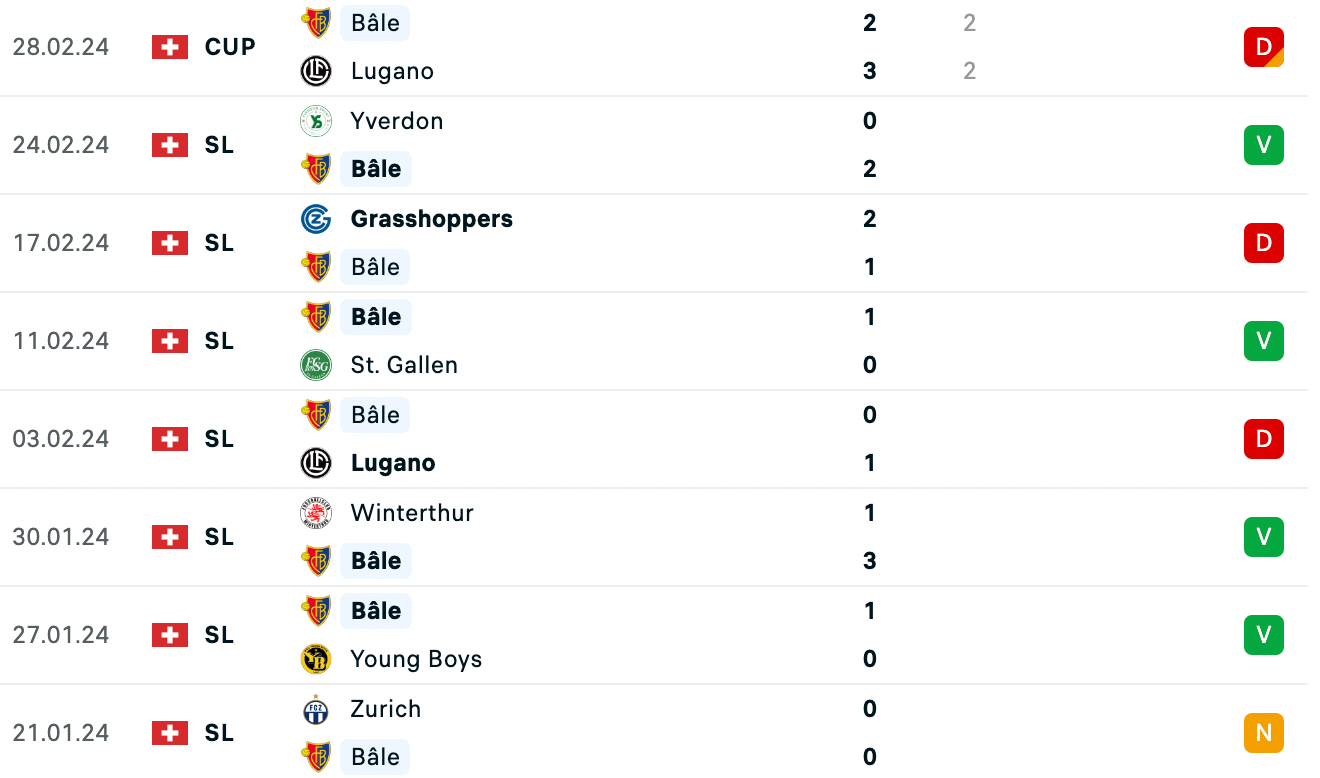This screenshot has height=778, width=1320.
Task: Click the D badge for the cup match
Action: point(1264,47)
